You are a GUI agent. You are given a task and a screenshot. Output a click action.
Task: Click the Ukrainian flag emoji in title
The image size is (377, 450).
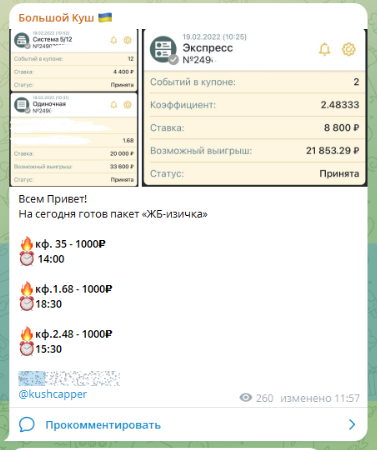click(x=105, y=17)
